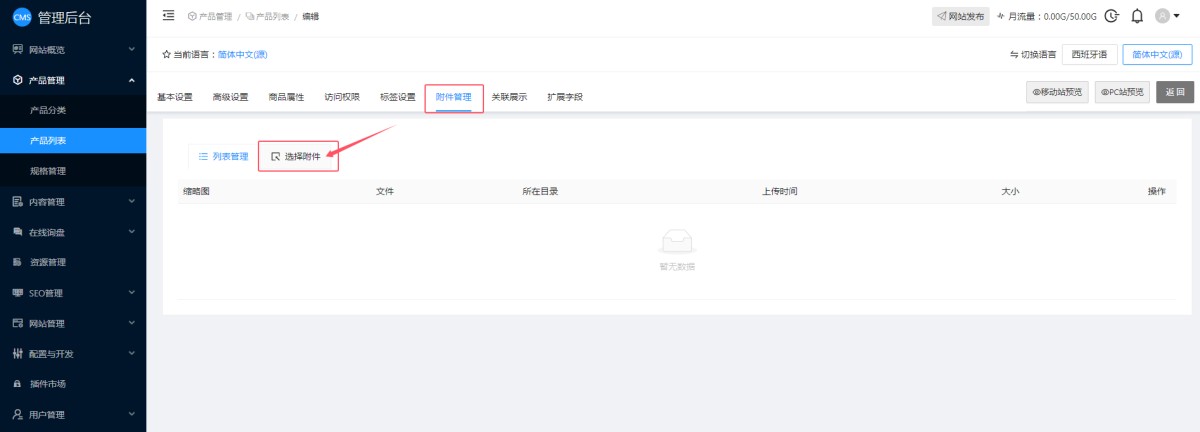Click the 网站概览 sidebar icon
This screenshot has height=432, width=1200.
pos(17,49)
